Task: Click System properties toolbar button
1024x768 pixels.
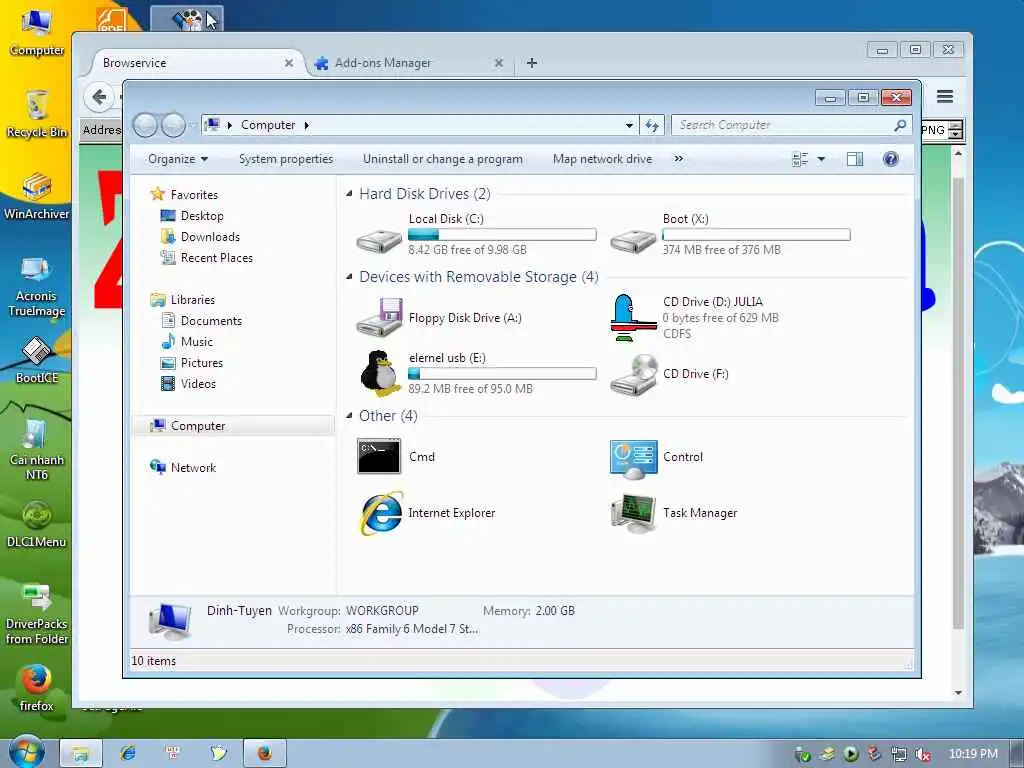Action: 286,159
